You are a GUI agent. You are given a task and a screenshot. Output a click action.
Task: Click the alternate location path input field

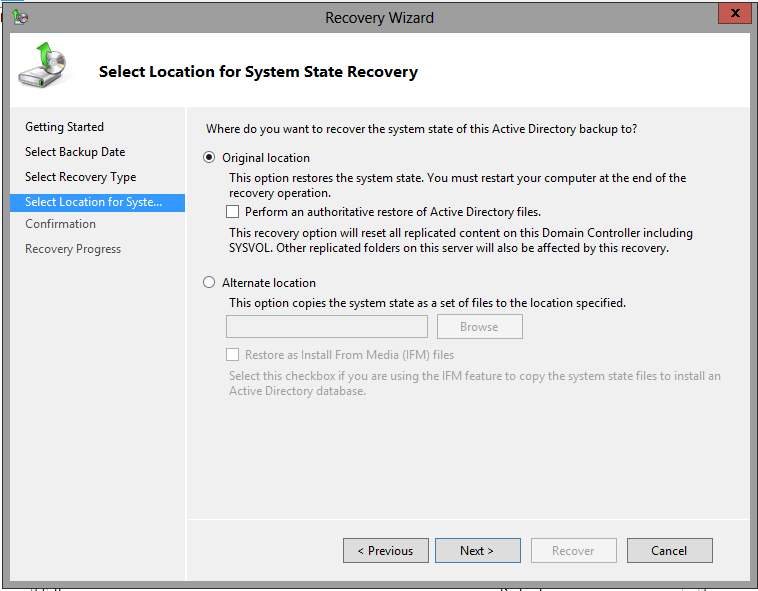pyautogui.click(x=327, y=327)
